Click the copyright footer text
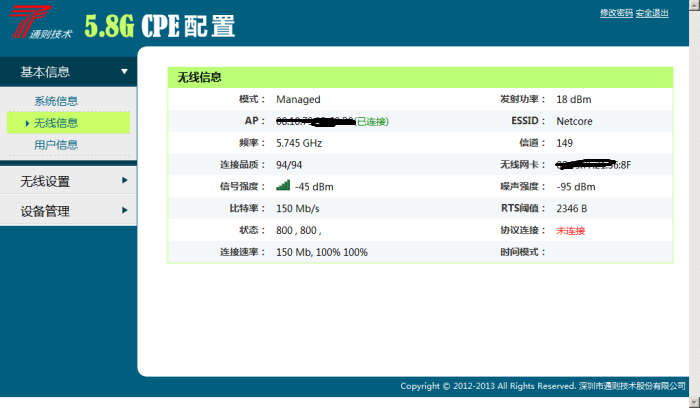The image size is (700, 408). [x=543, y=386]
